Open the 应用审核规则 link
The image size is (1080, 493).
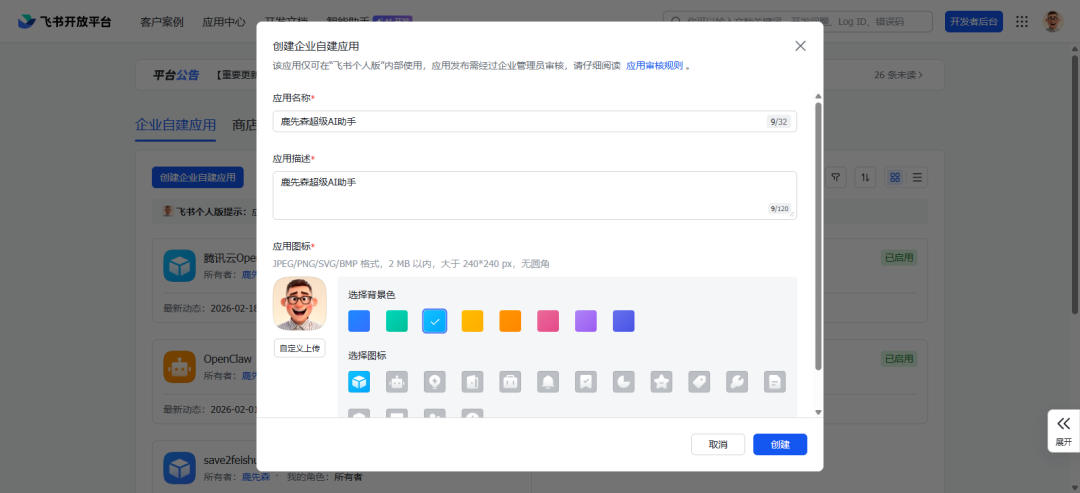tap(654, 66)
